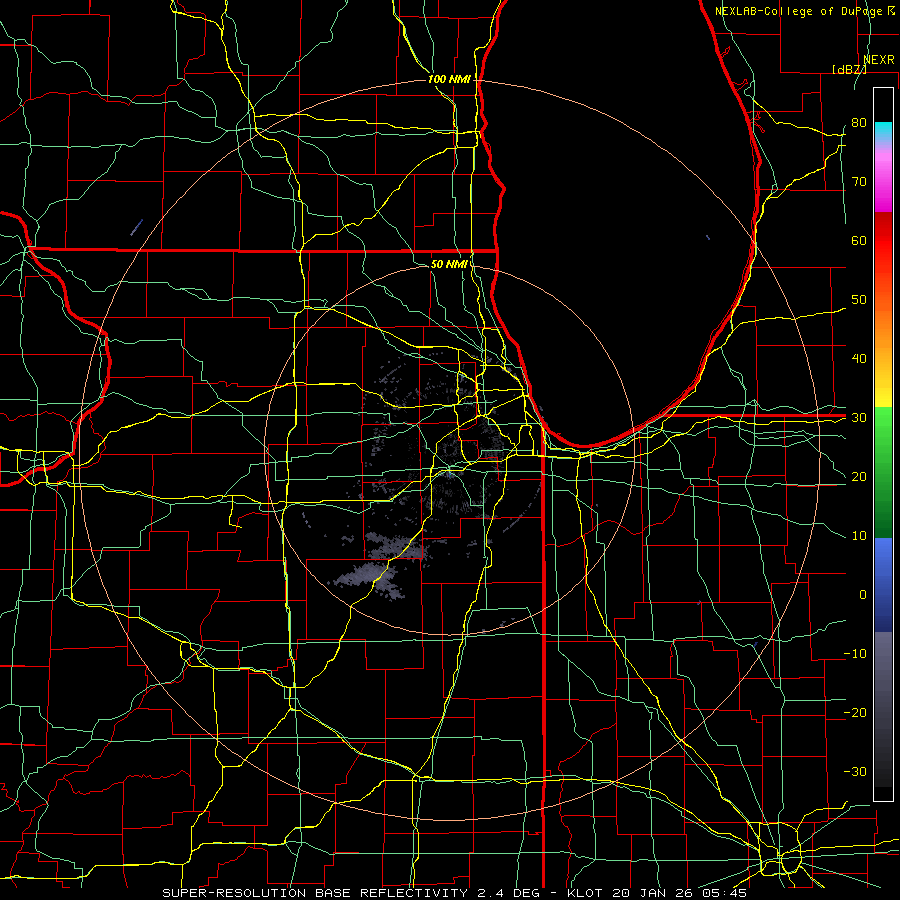This screenshot has width=900, height=900.
Task: Click the -20 dBZ scale value
Action: click(x=855, y=712)
